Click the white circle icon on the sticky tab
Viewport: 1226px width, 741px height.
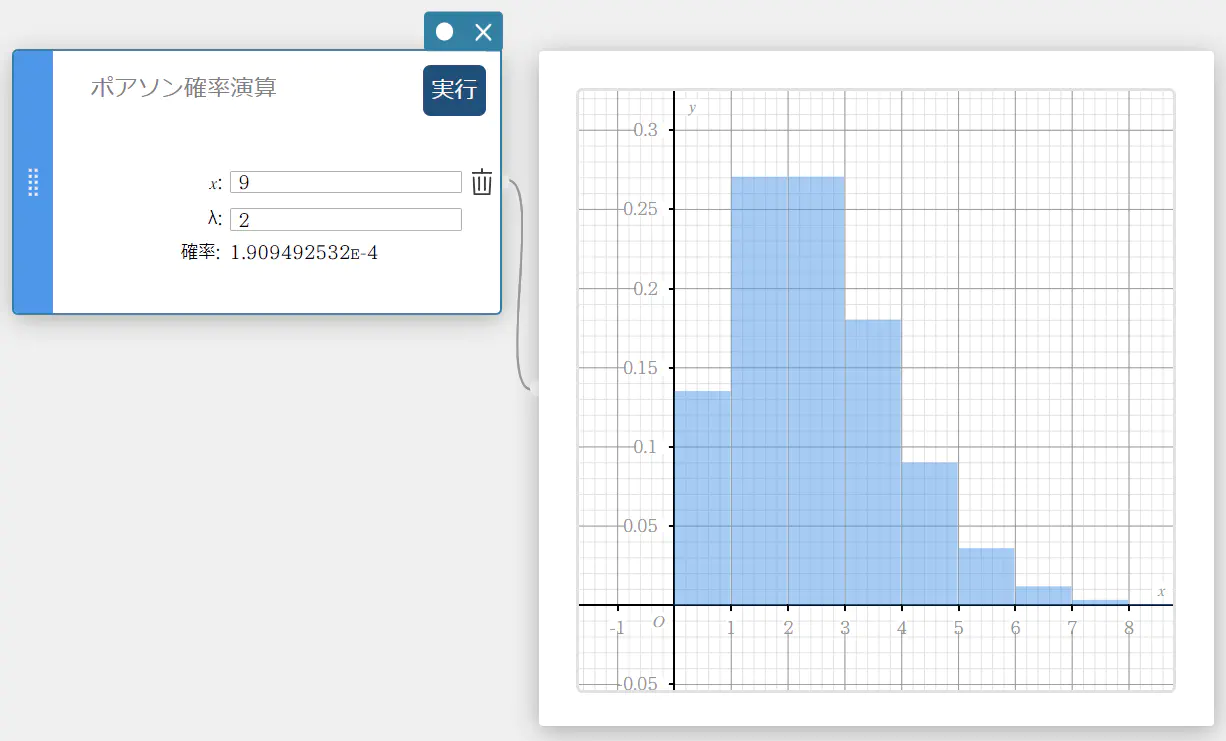point(444,32)
